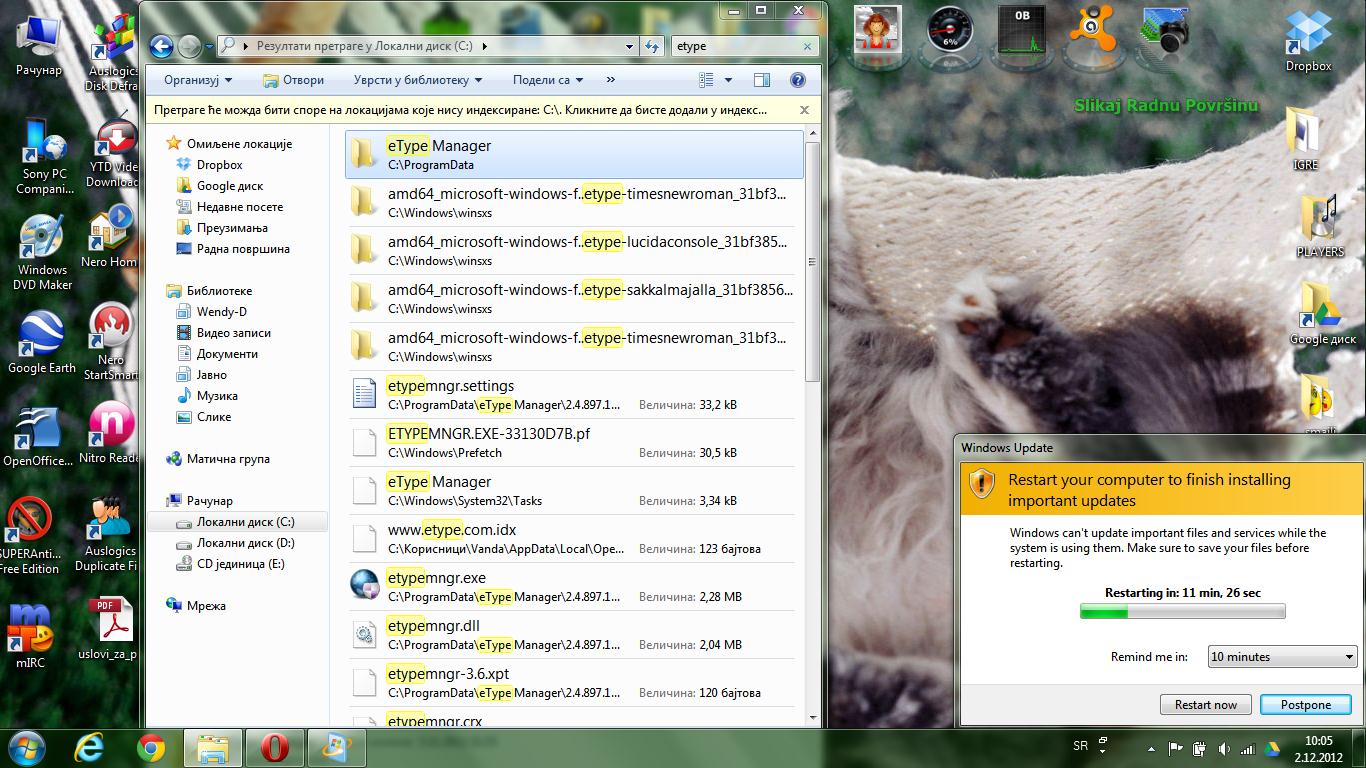The height and width of the screenshot is (768, 1366).
Task: Open the Google Earth desktop shortcut
Action: click(x=41, y=343)
